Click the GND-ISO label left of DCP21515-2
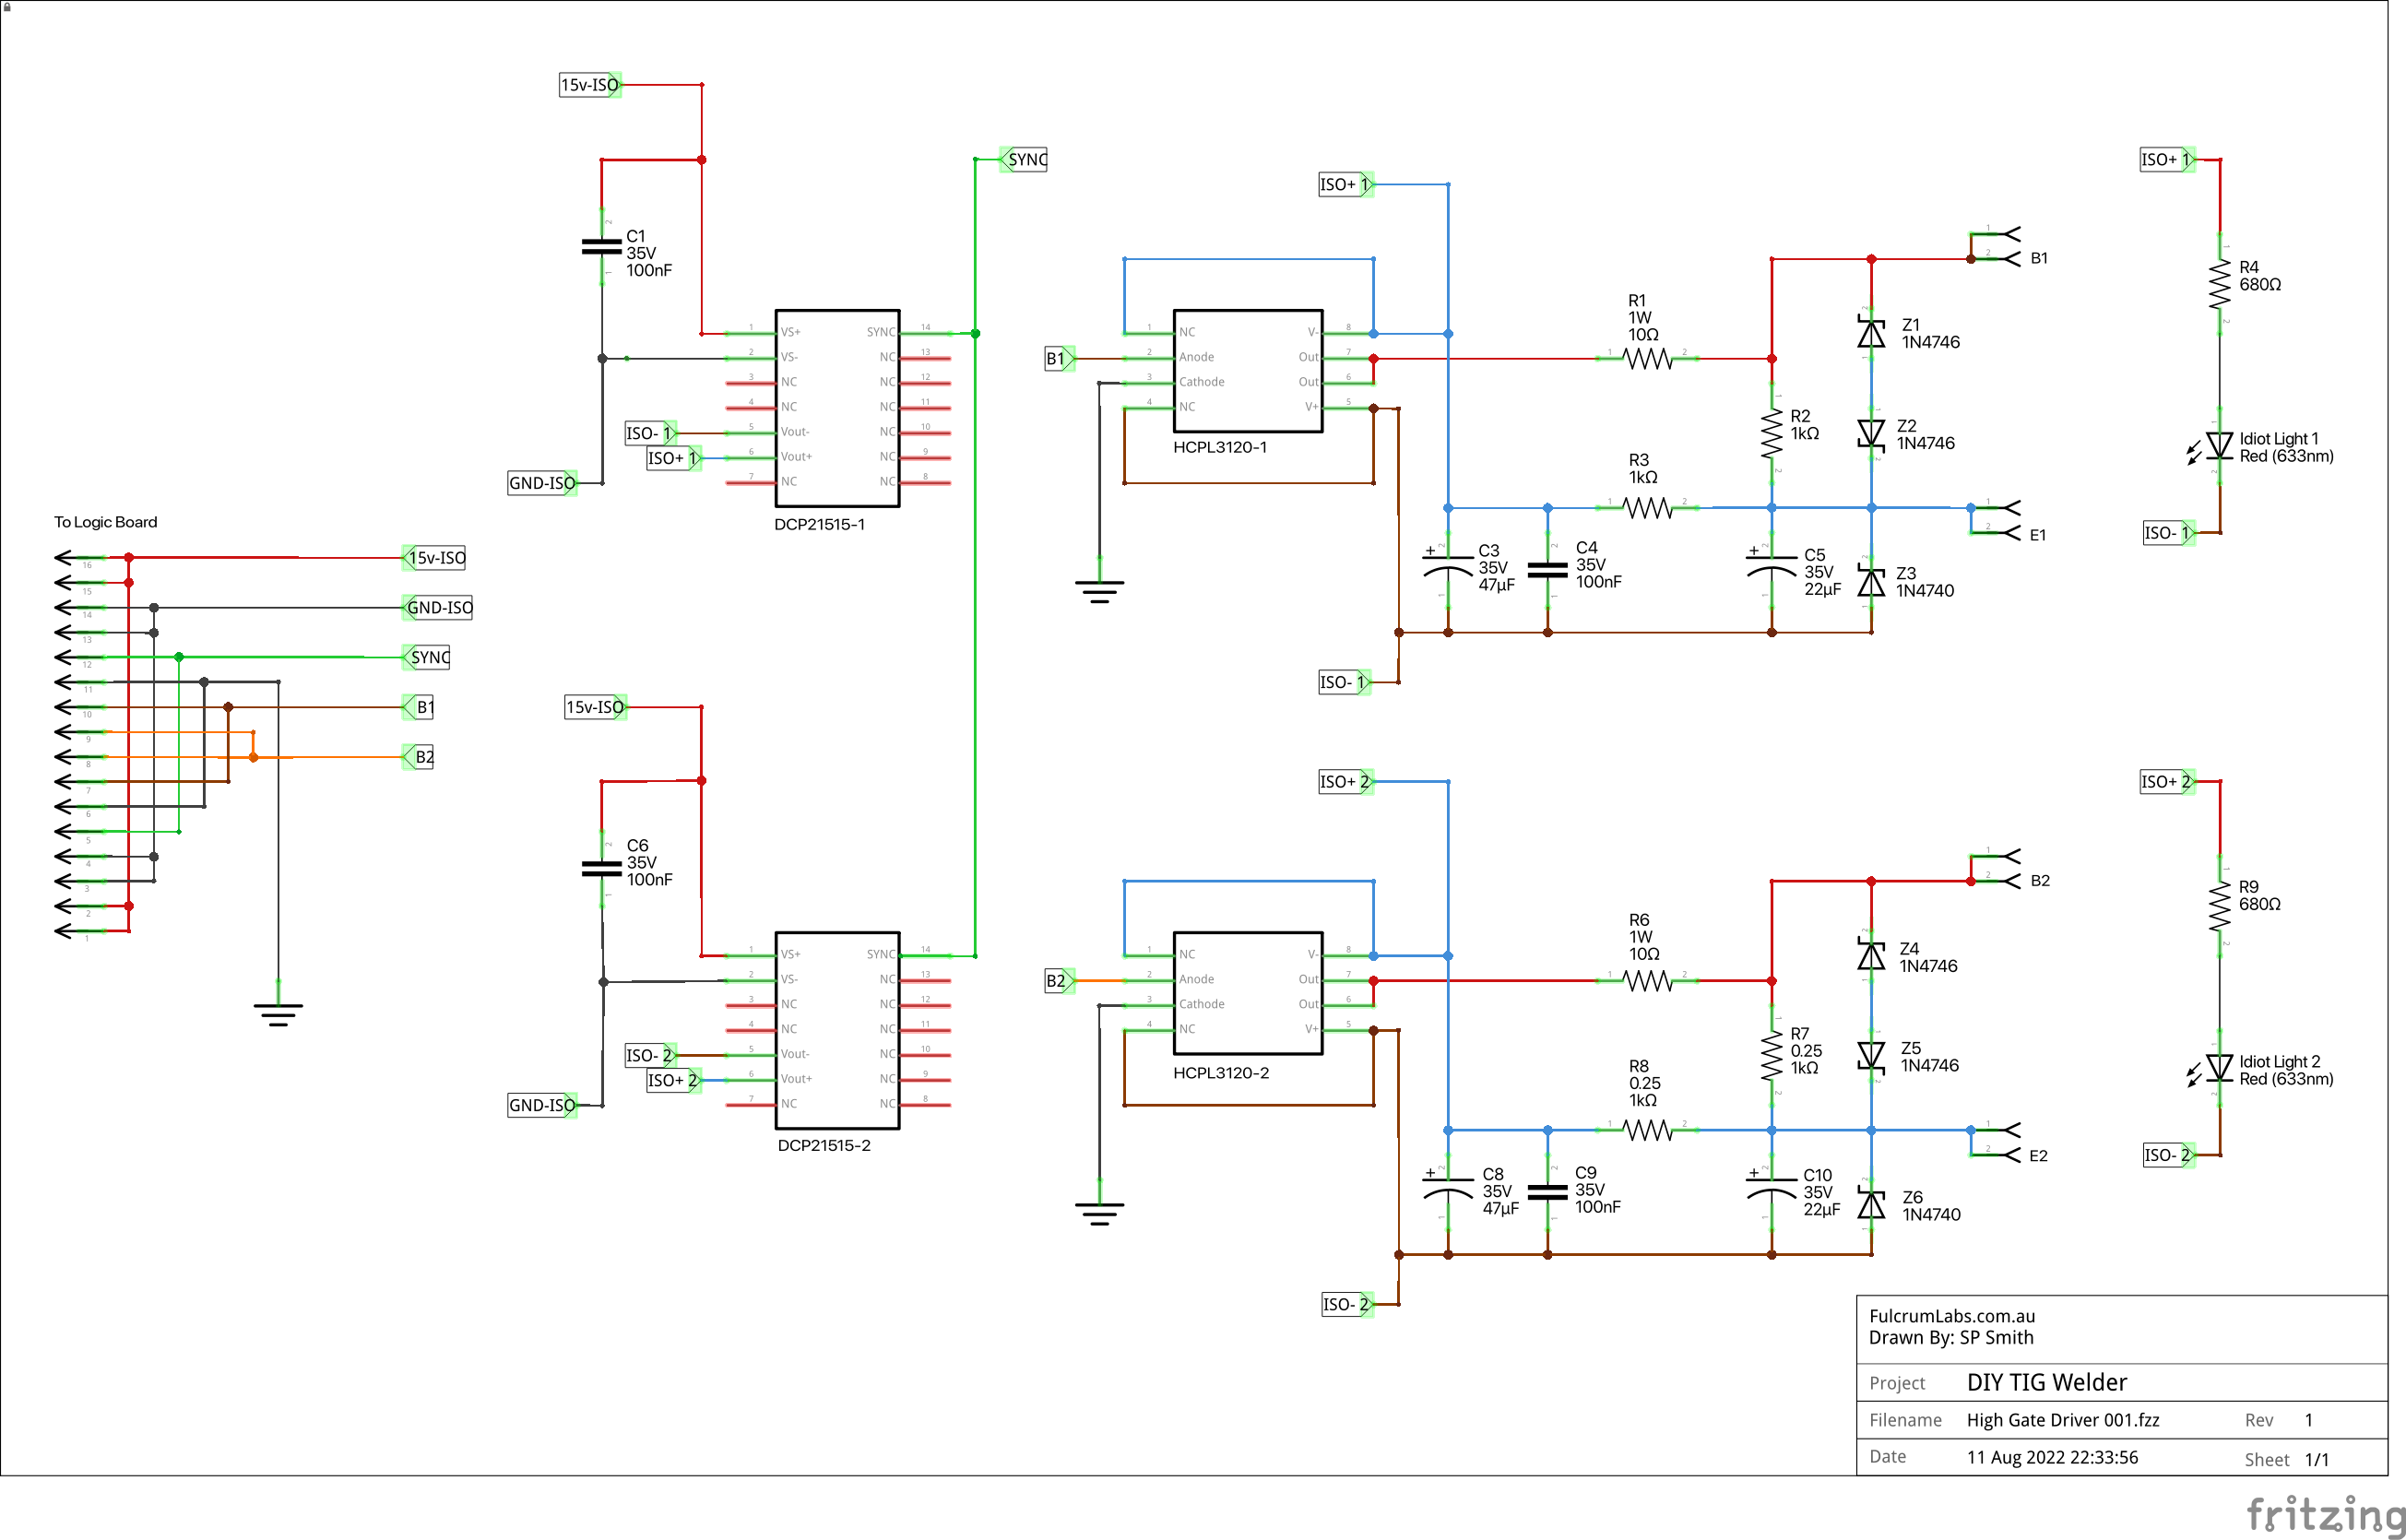 [x=542, y=1105]
